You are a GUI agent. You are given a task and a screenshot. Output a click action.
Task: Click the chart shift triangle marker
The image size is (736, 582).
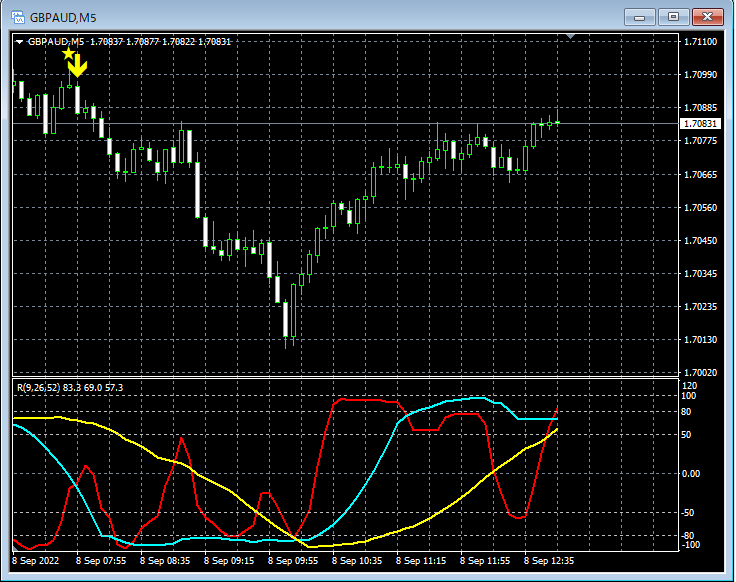(x=570, y=36)
